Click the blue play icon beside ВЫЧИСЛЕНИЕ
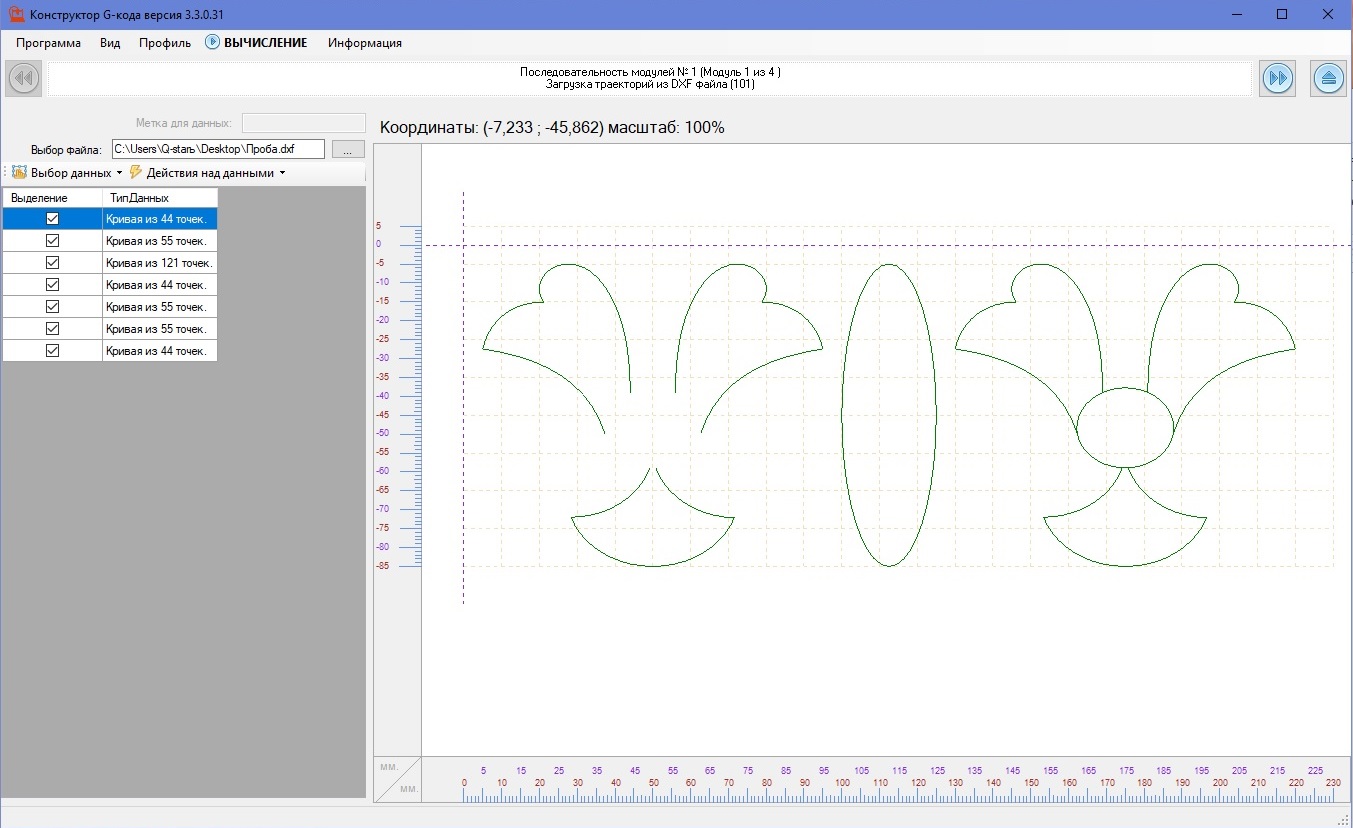 [212, 42]
